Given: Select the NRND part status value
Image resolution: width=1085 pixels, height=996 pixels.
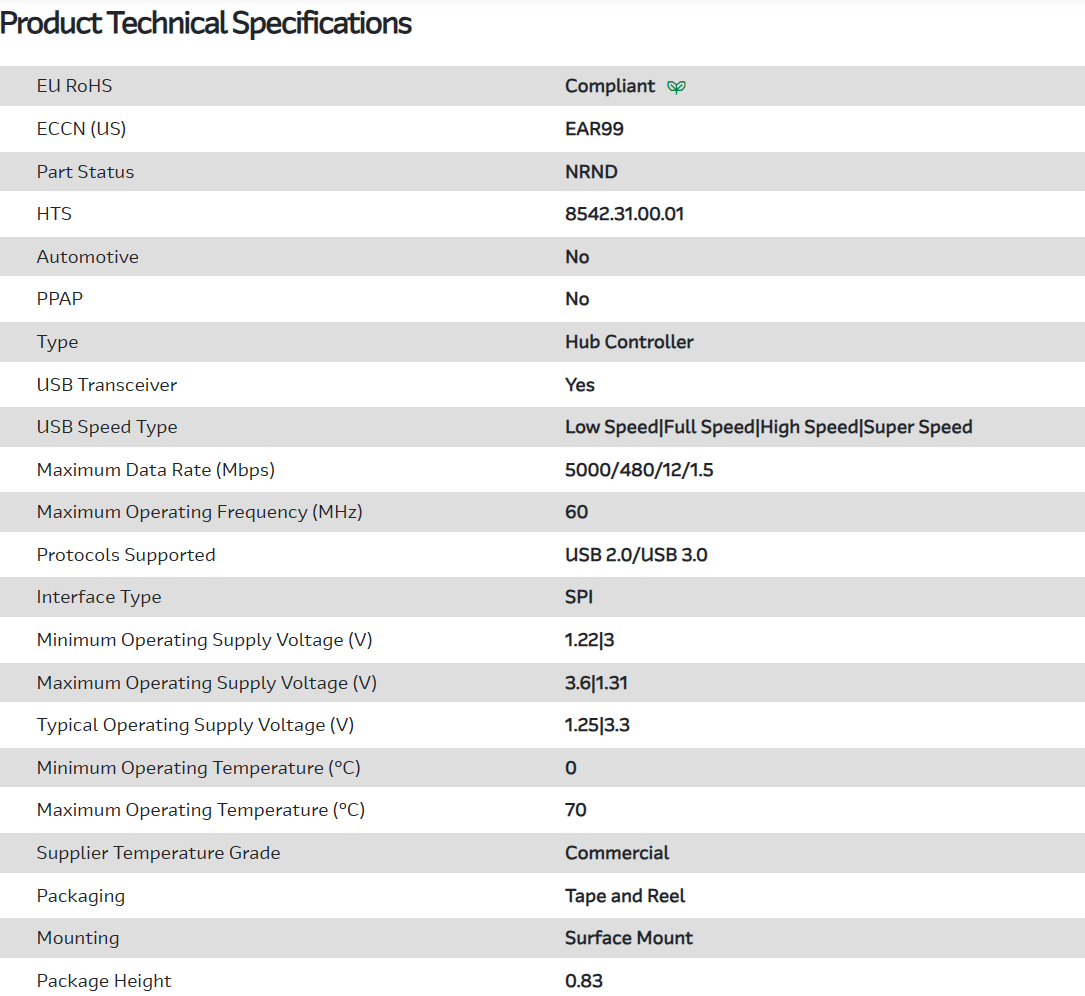Looking at the screenshot, I should point(591,172).
